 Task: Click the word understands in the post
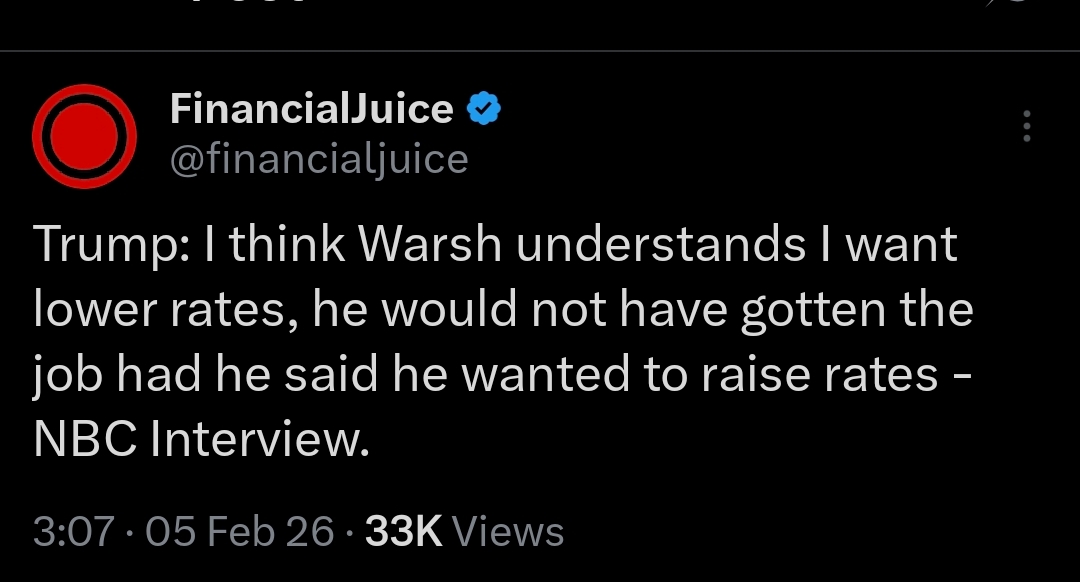(x=660, y=245)
